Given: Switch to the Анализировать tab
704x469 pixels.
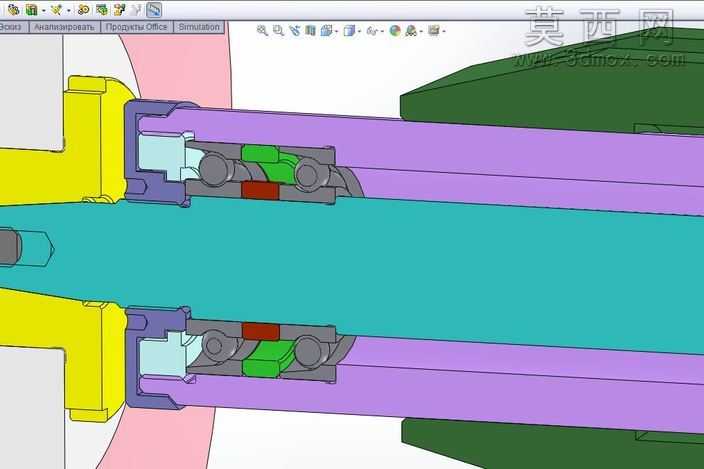Looking at the screenshot, I should [x=65, y=27].
